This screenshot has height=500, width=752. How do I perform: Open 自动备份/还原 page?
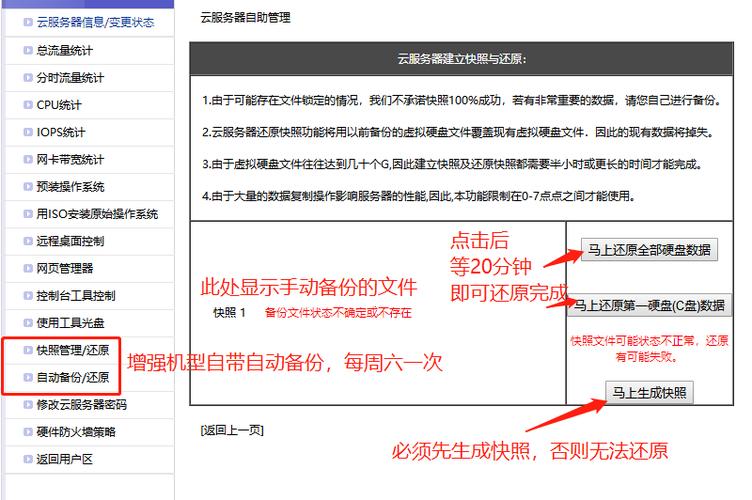(73, 378)
